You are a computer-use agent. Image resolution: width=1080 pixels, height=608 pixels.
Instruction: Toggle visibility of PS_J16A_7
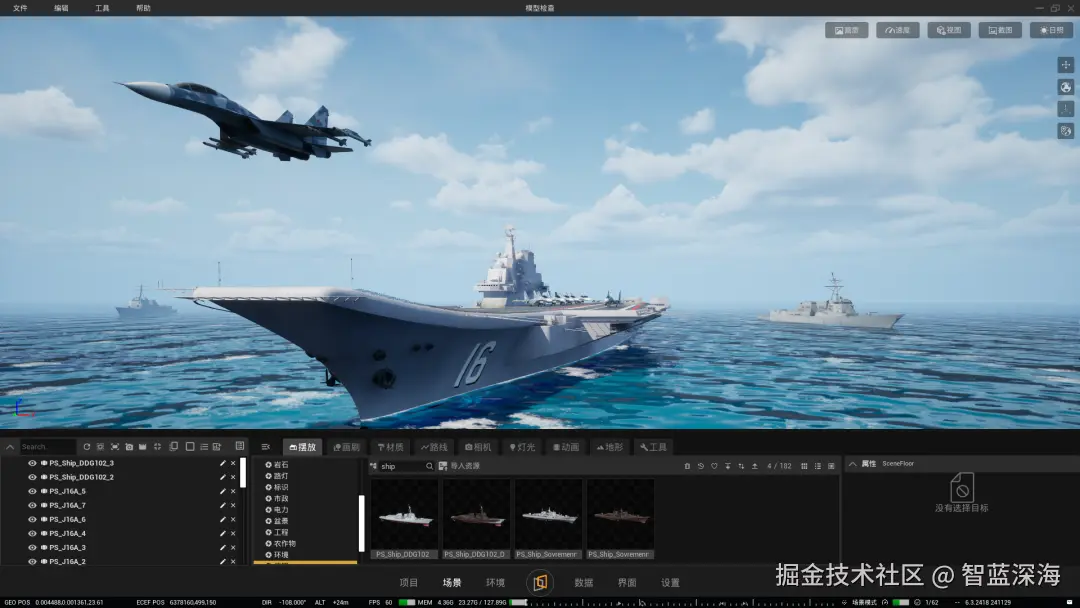pyautogui.click(x=32, y=505)
